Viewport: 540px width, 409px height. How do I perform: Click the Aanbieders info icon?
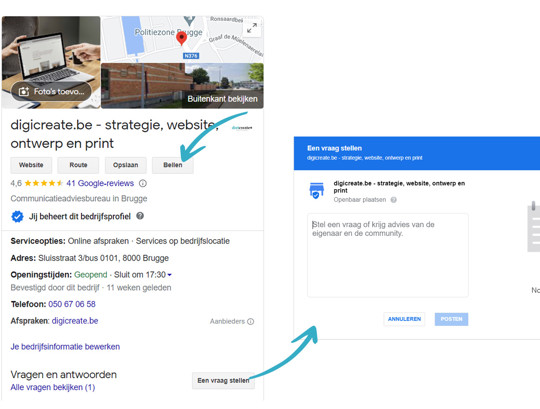pyautogui.click(x=251, y=321)
